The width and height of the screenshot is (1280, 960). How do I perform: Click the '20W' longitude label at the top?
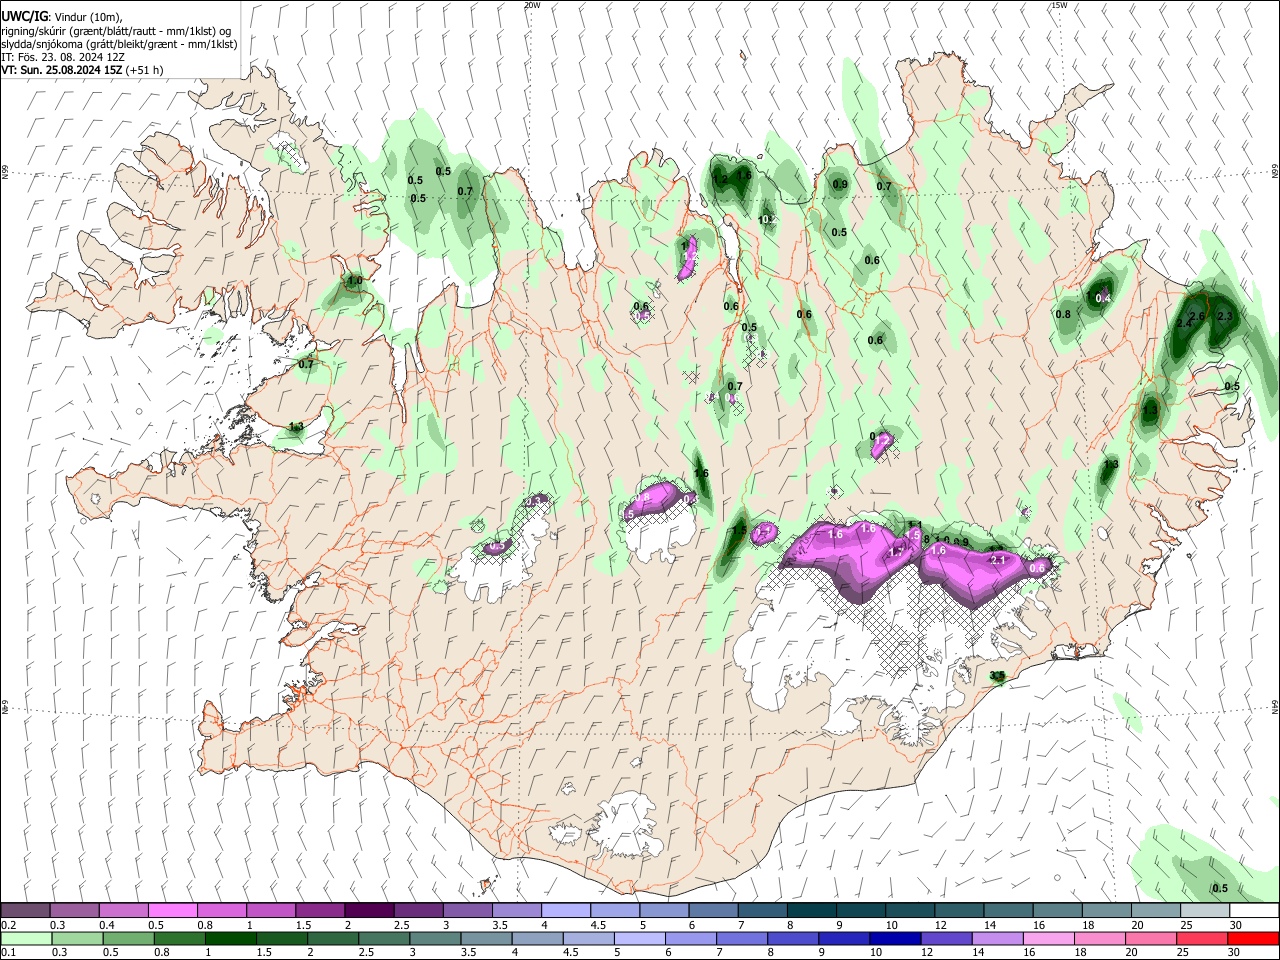point(532,5)
